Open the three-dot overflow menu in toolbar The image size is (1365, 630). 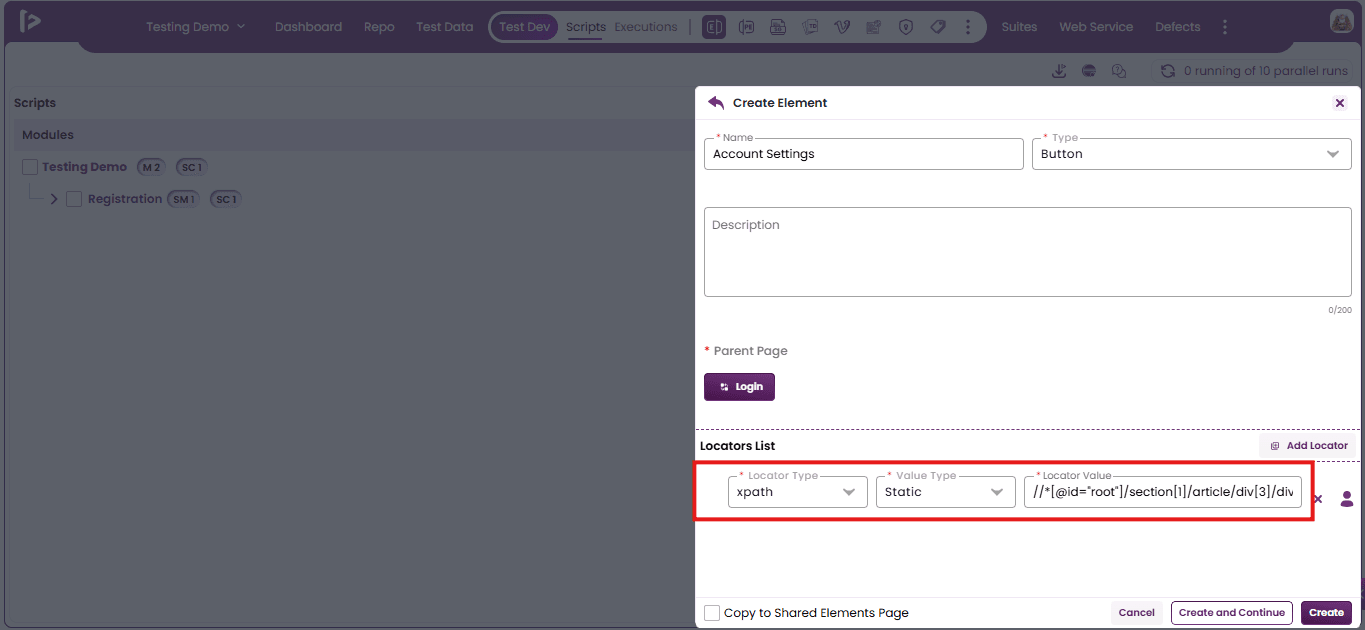click(968, 27)
